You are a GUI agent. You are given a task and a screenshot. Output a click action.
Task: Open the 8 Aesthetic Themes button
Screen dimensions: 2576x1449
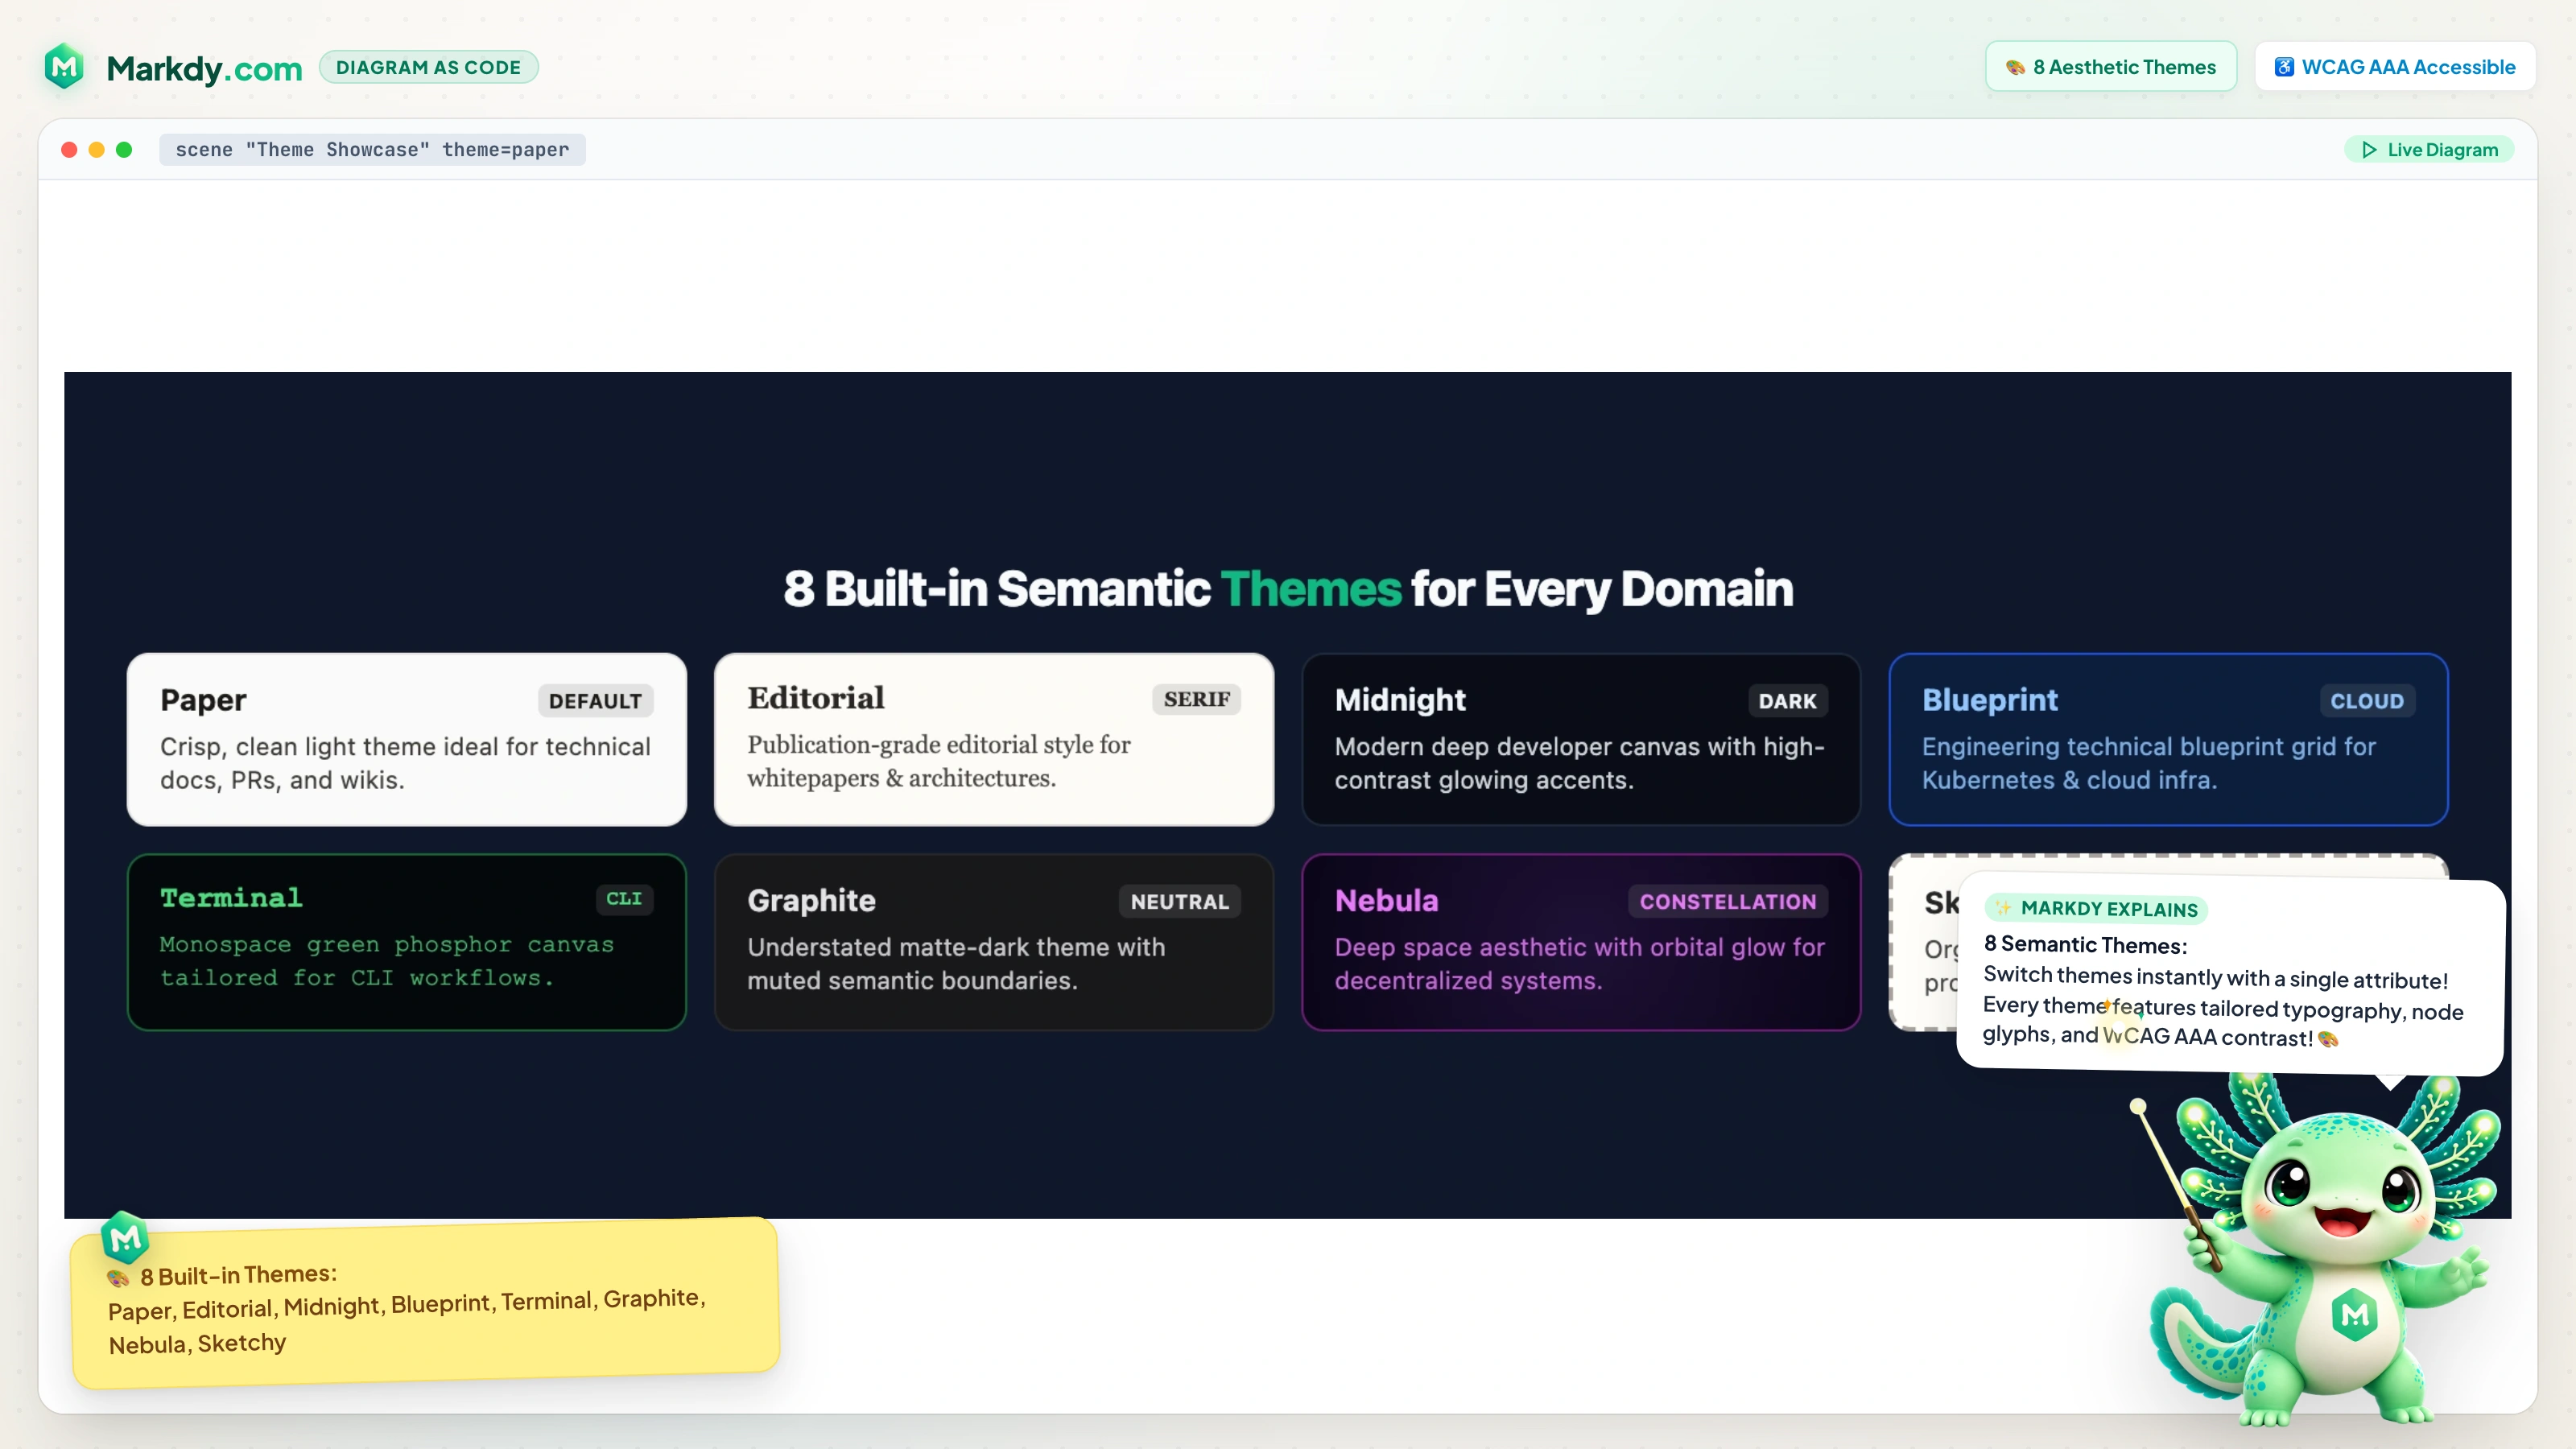(x=2111, y=67)
